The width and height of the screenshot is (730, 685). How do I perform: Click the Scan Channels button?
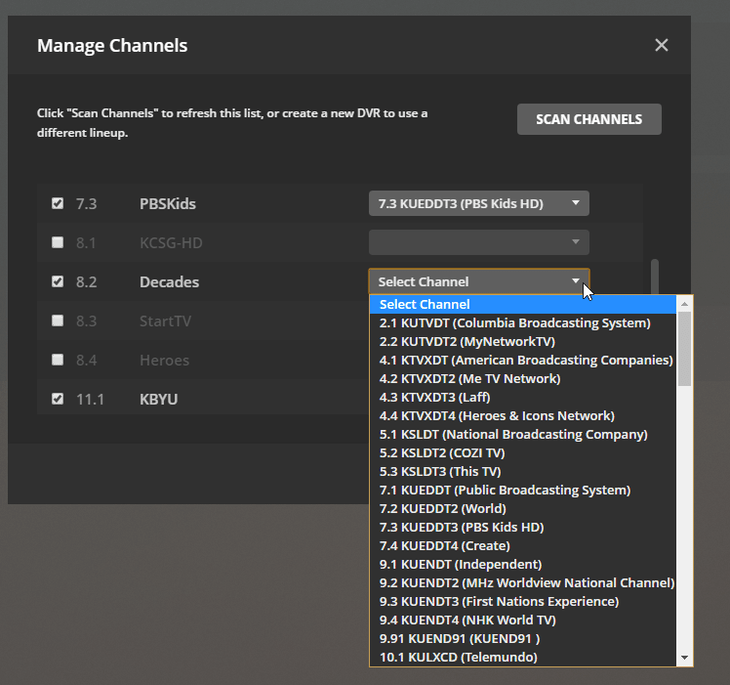point(589,119)
